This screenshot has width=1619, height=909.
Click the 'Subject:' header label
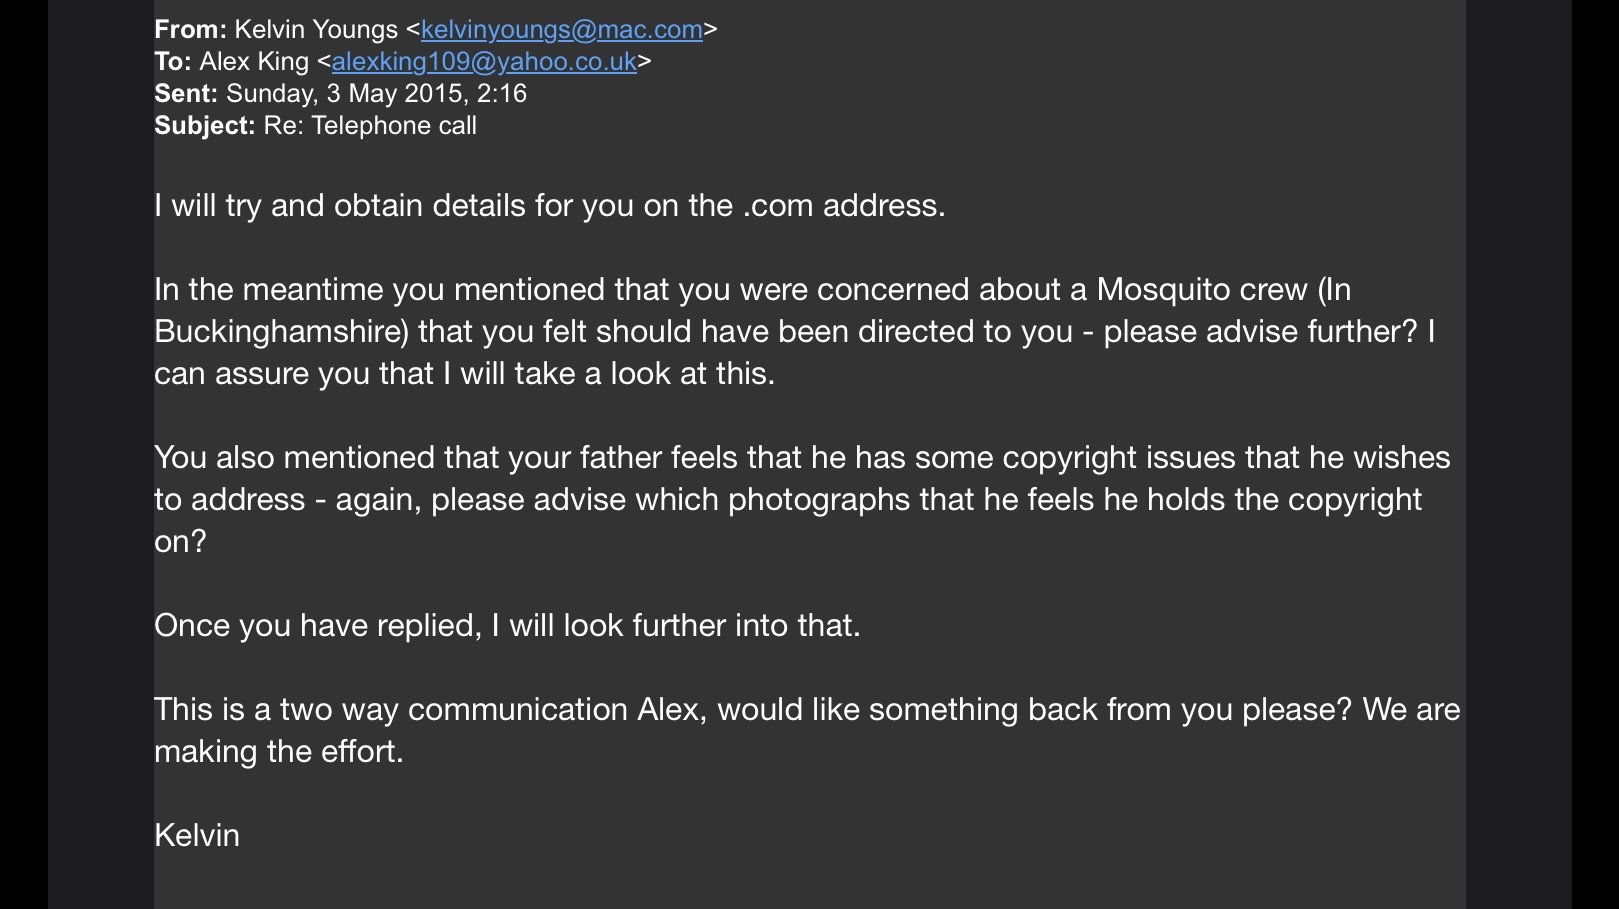coord(205,126)
